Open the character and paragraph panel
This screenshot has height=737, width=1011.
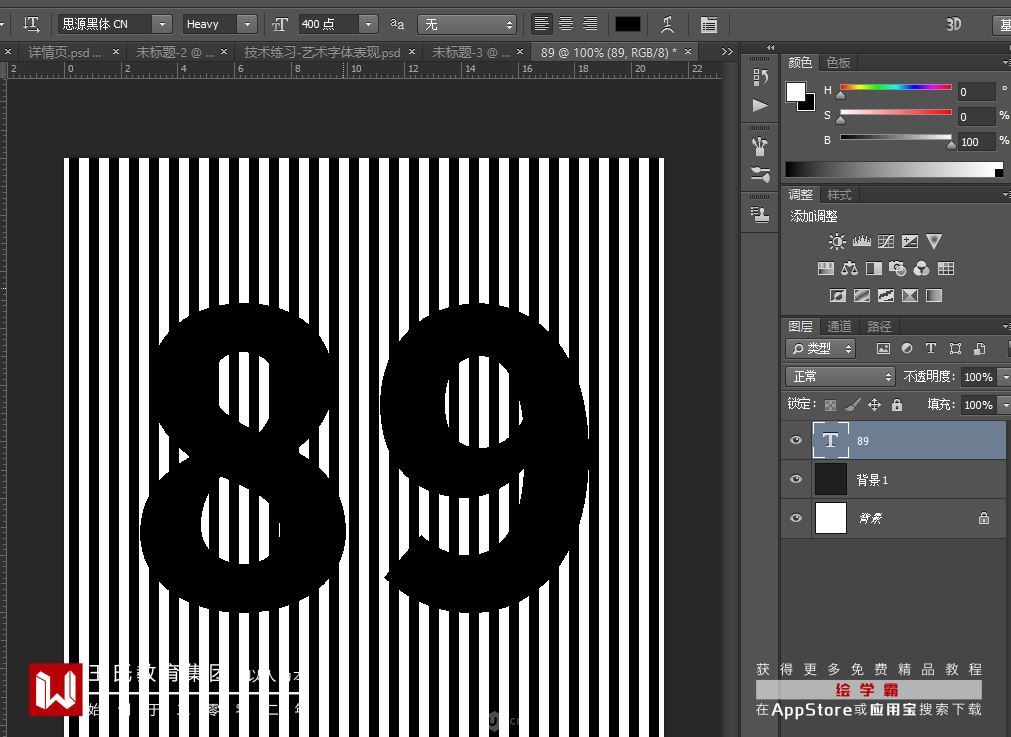[708, 24]
